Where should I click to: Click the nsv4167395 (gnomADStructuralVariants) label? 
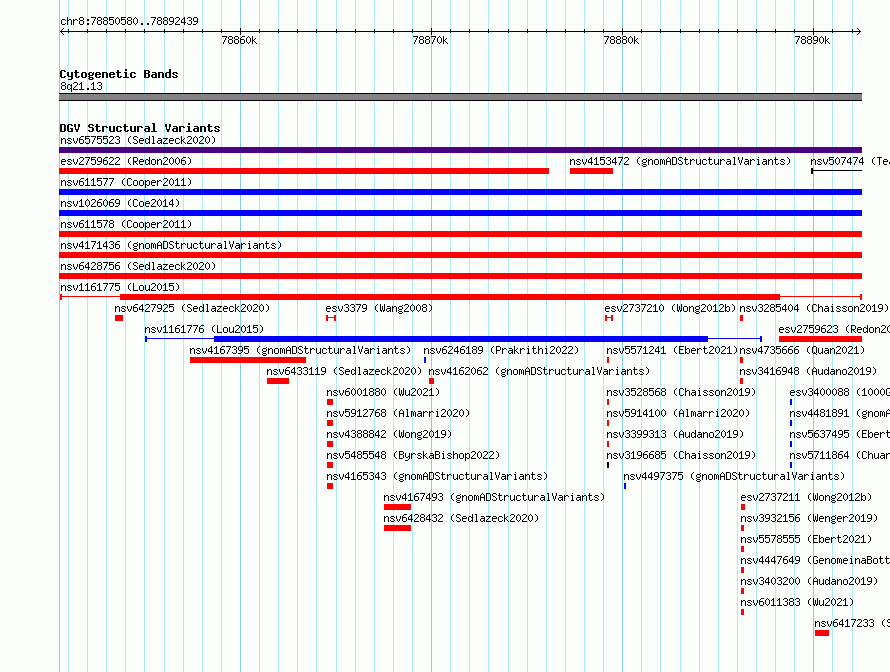pyautogui.click(x=300, y=350)
